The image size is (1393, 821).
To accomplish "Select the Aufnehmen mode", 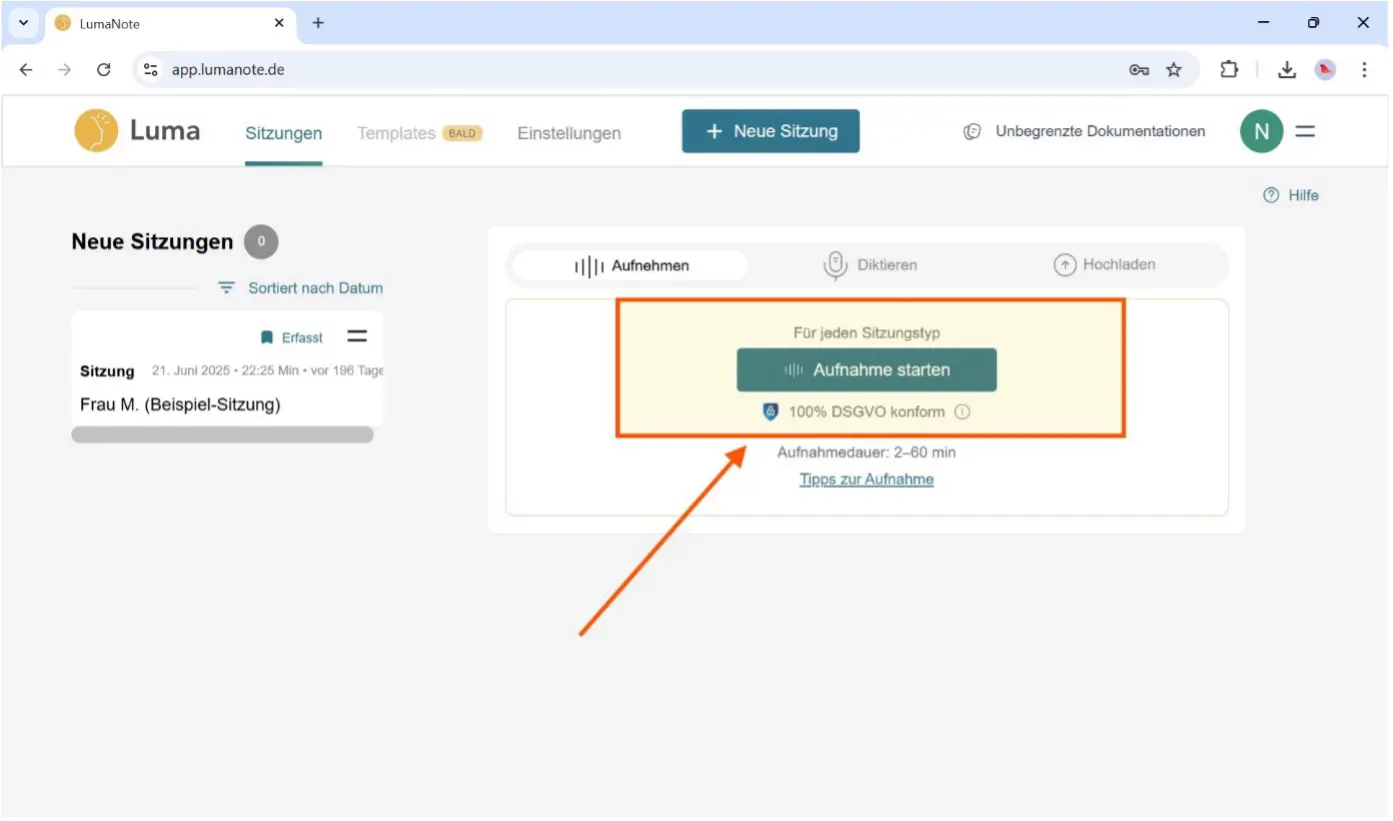I will pos(631,266).
